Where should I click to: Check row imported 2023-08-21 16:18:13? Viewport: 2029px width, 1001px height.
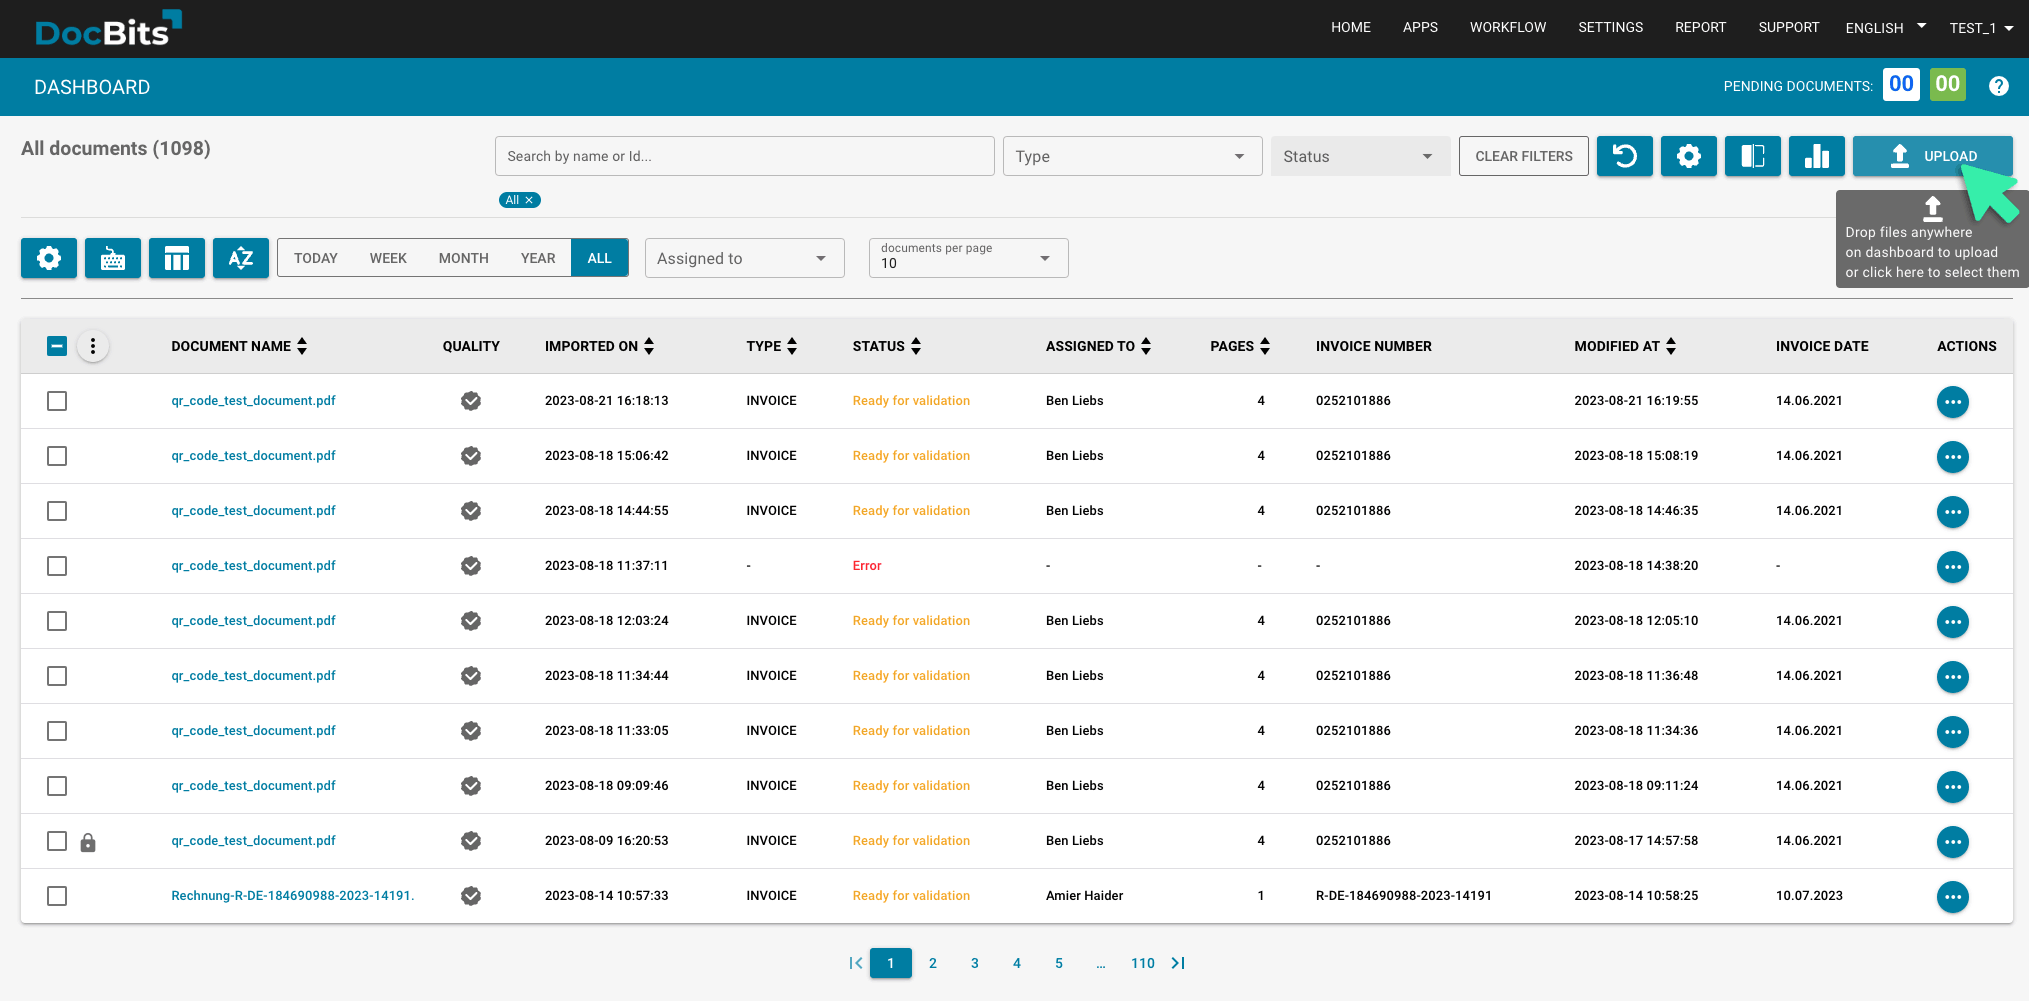coord(57,401)
